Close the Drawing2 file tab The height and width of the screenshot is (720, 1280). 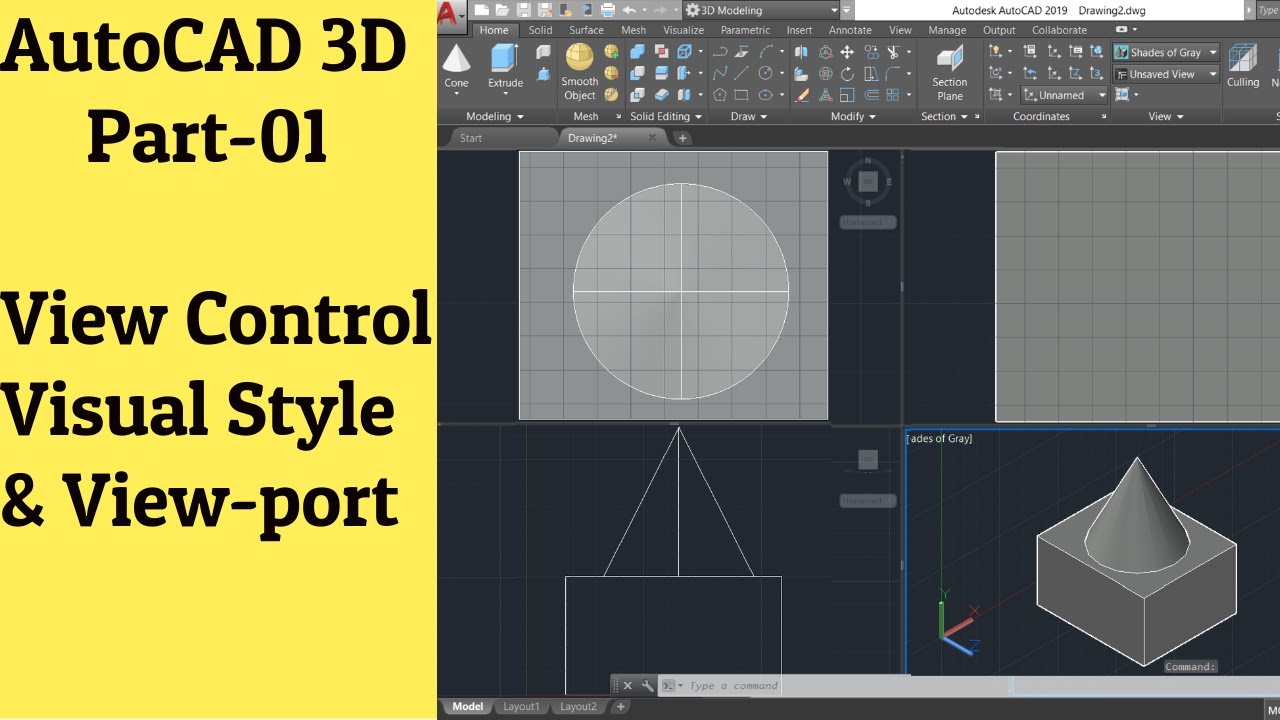click(651, 138)
